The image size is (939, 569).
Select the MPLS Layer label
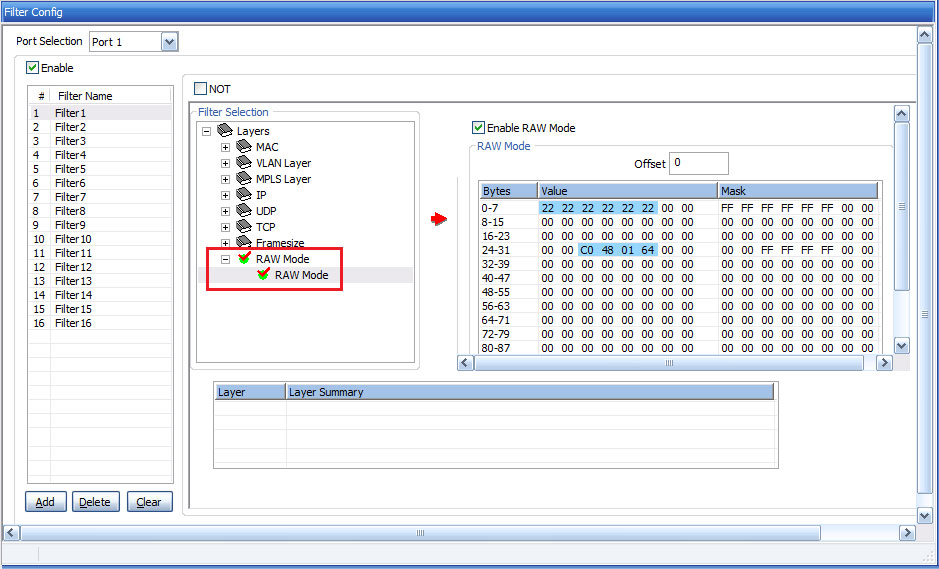tap(283, 178)
